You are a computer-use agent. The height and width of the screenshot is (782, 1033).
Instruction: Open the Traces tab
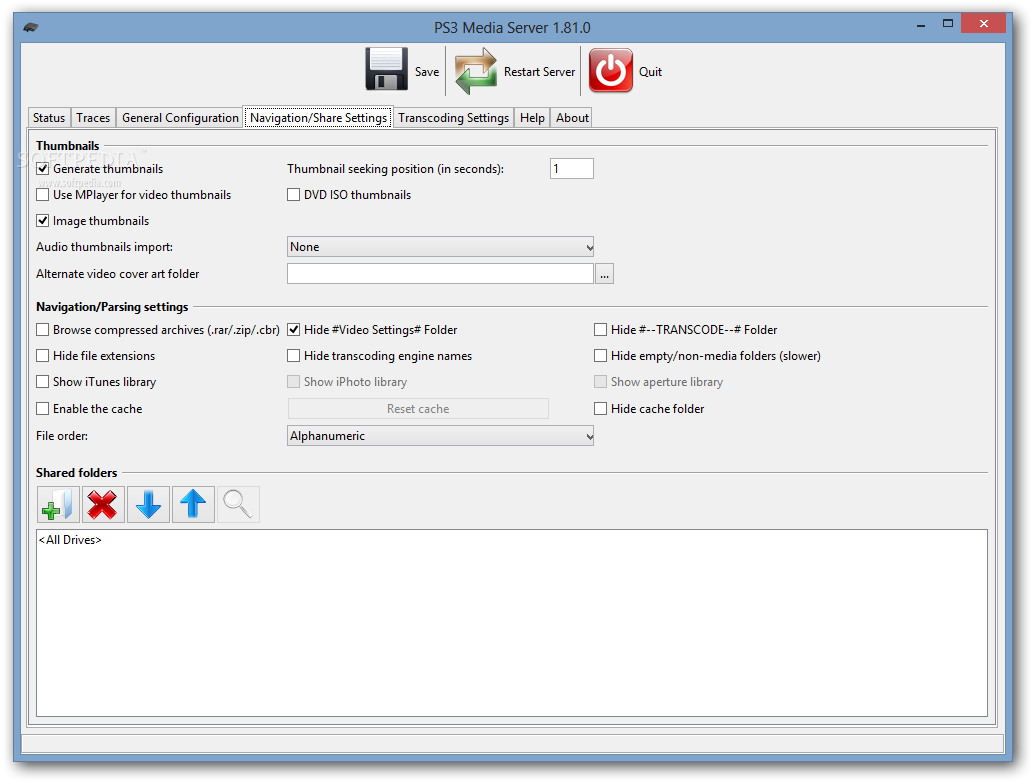point(93,117)
